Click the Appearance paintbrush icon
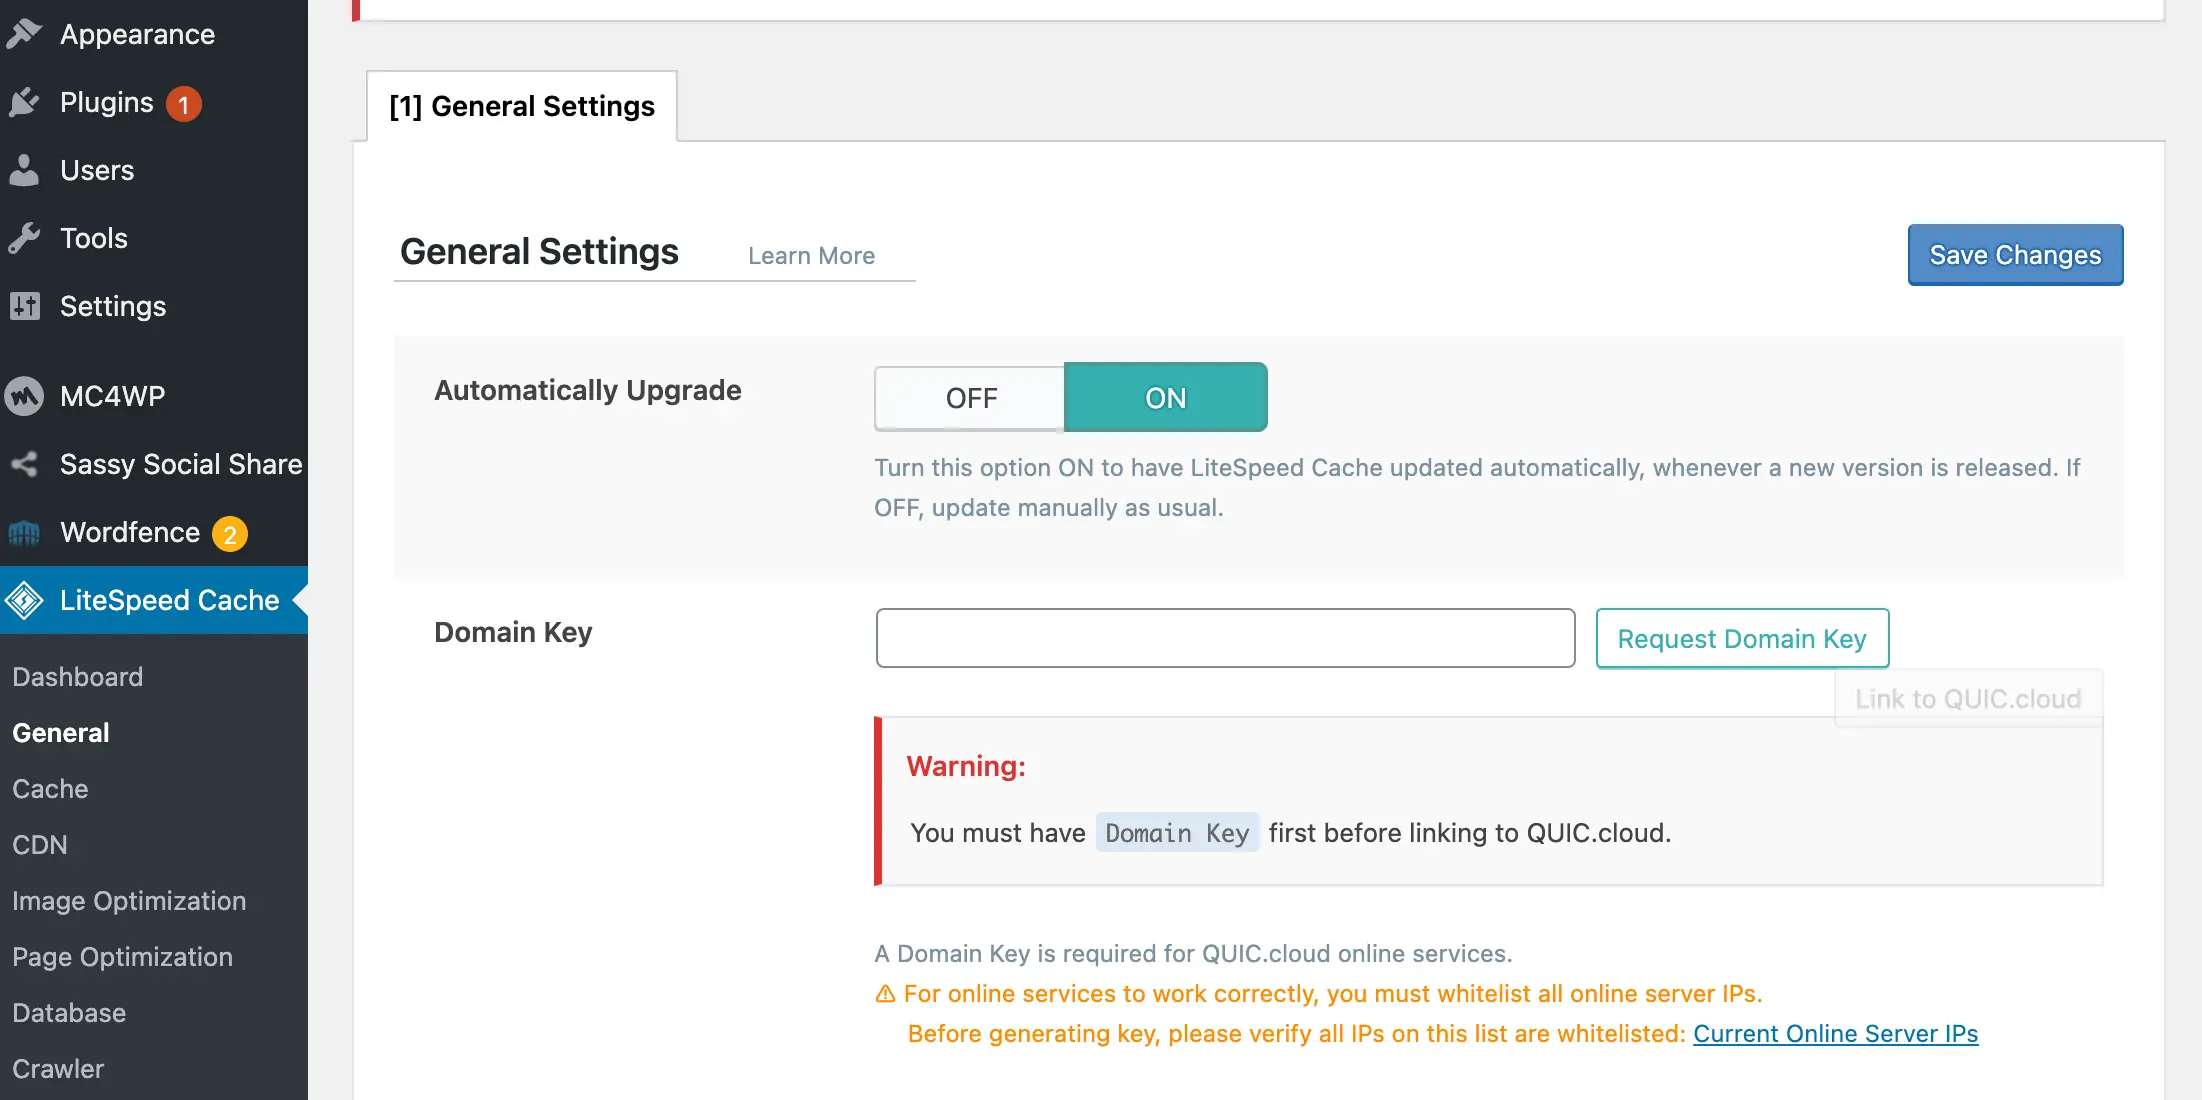Image resolution: width=2202 pixels, height=1100 pixels. point(24,34)
